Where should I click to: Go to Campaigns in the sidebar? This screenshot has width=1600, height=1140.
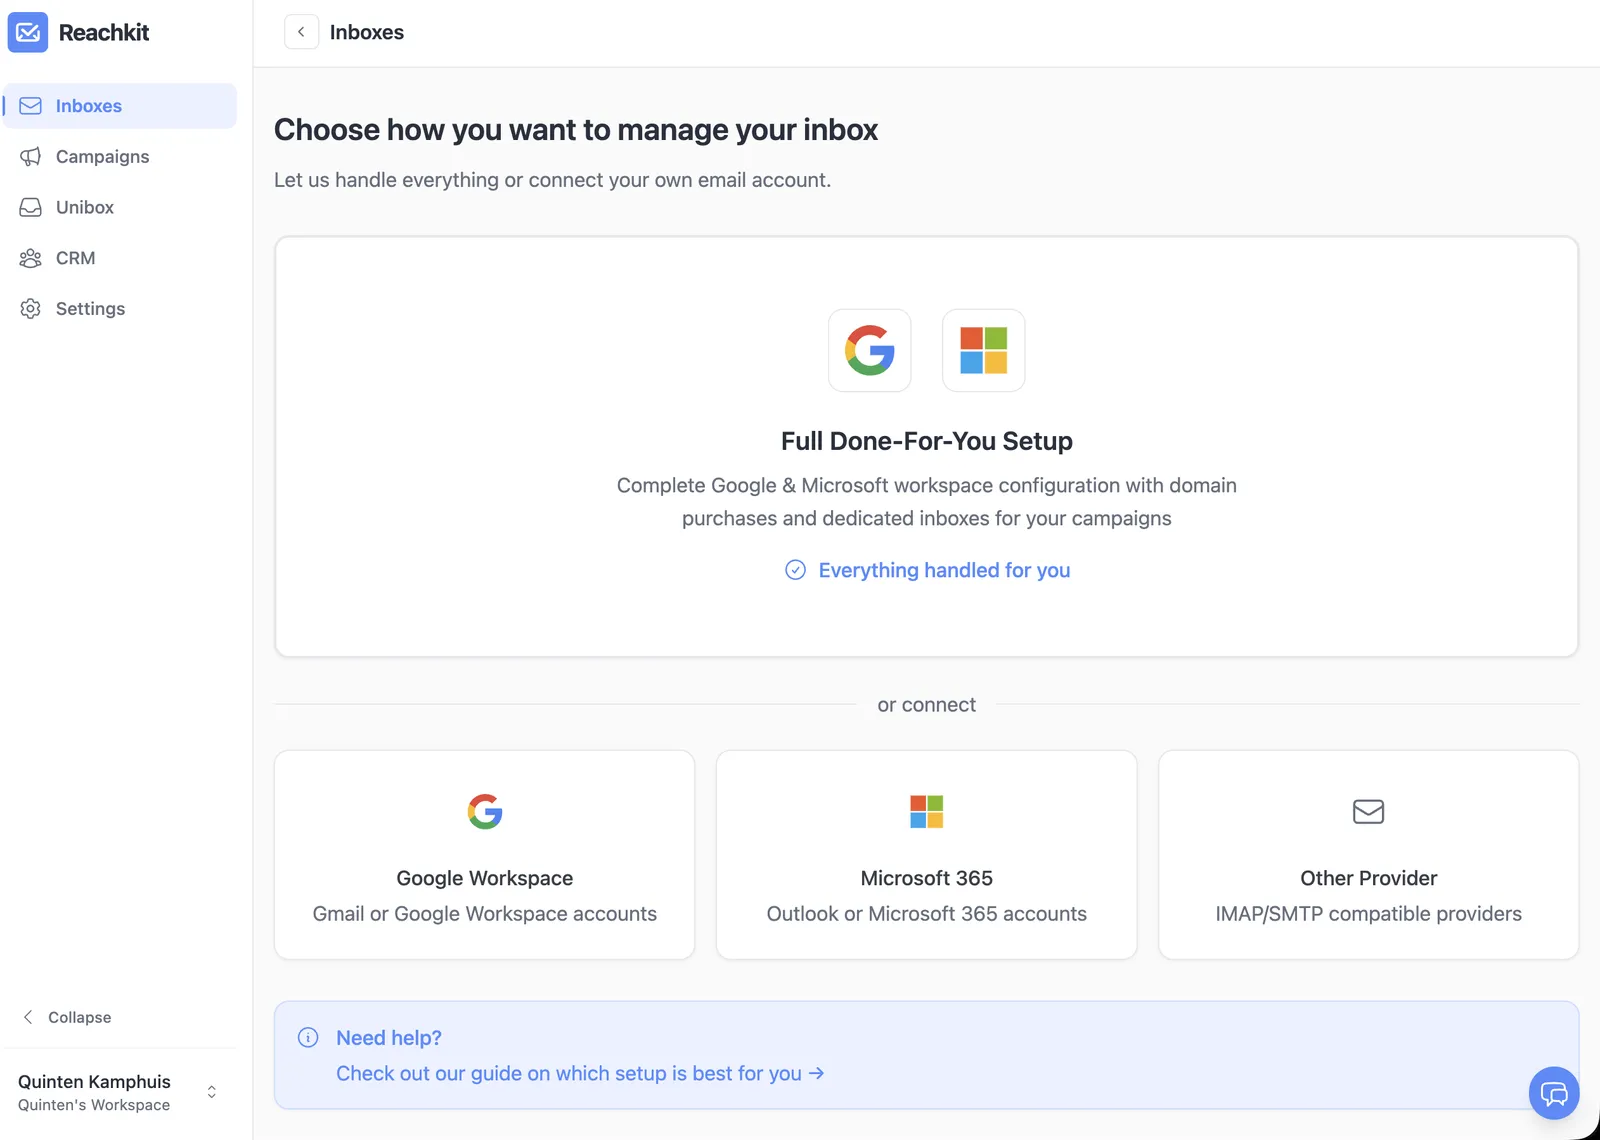[120, 157]
